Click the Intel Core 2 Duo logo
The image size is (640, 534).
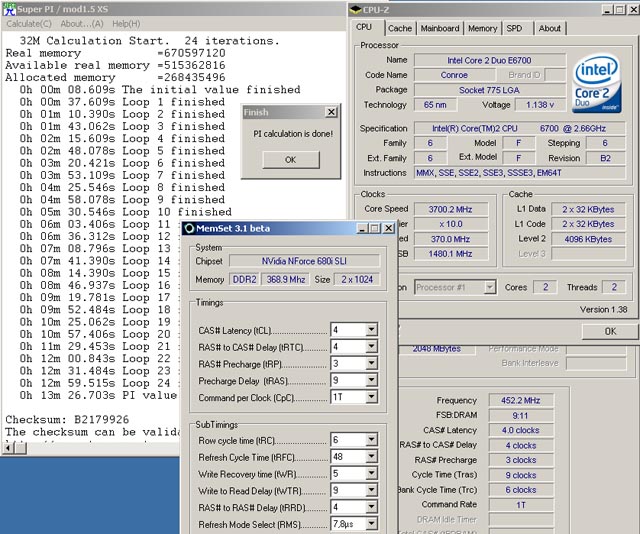coord(597,84)
